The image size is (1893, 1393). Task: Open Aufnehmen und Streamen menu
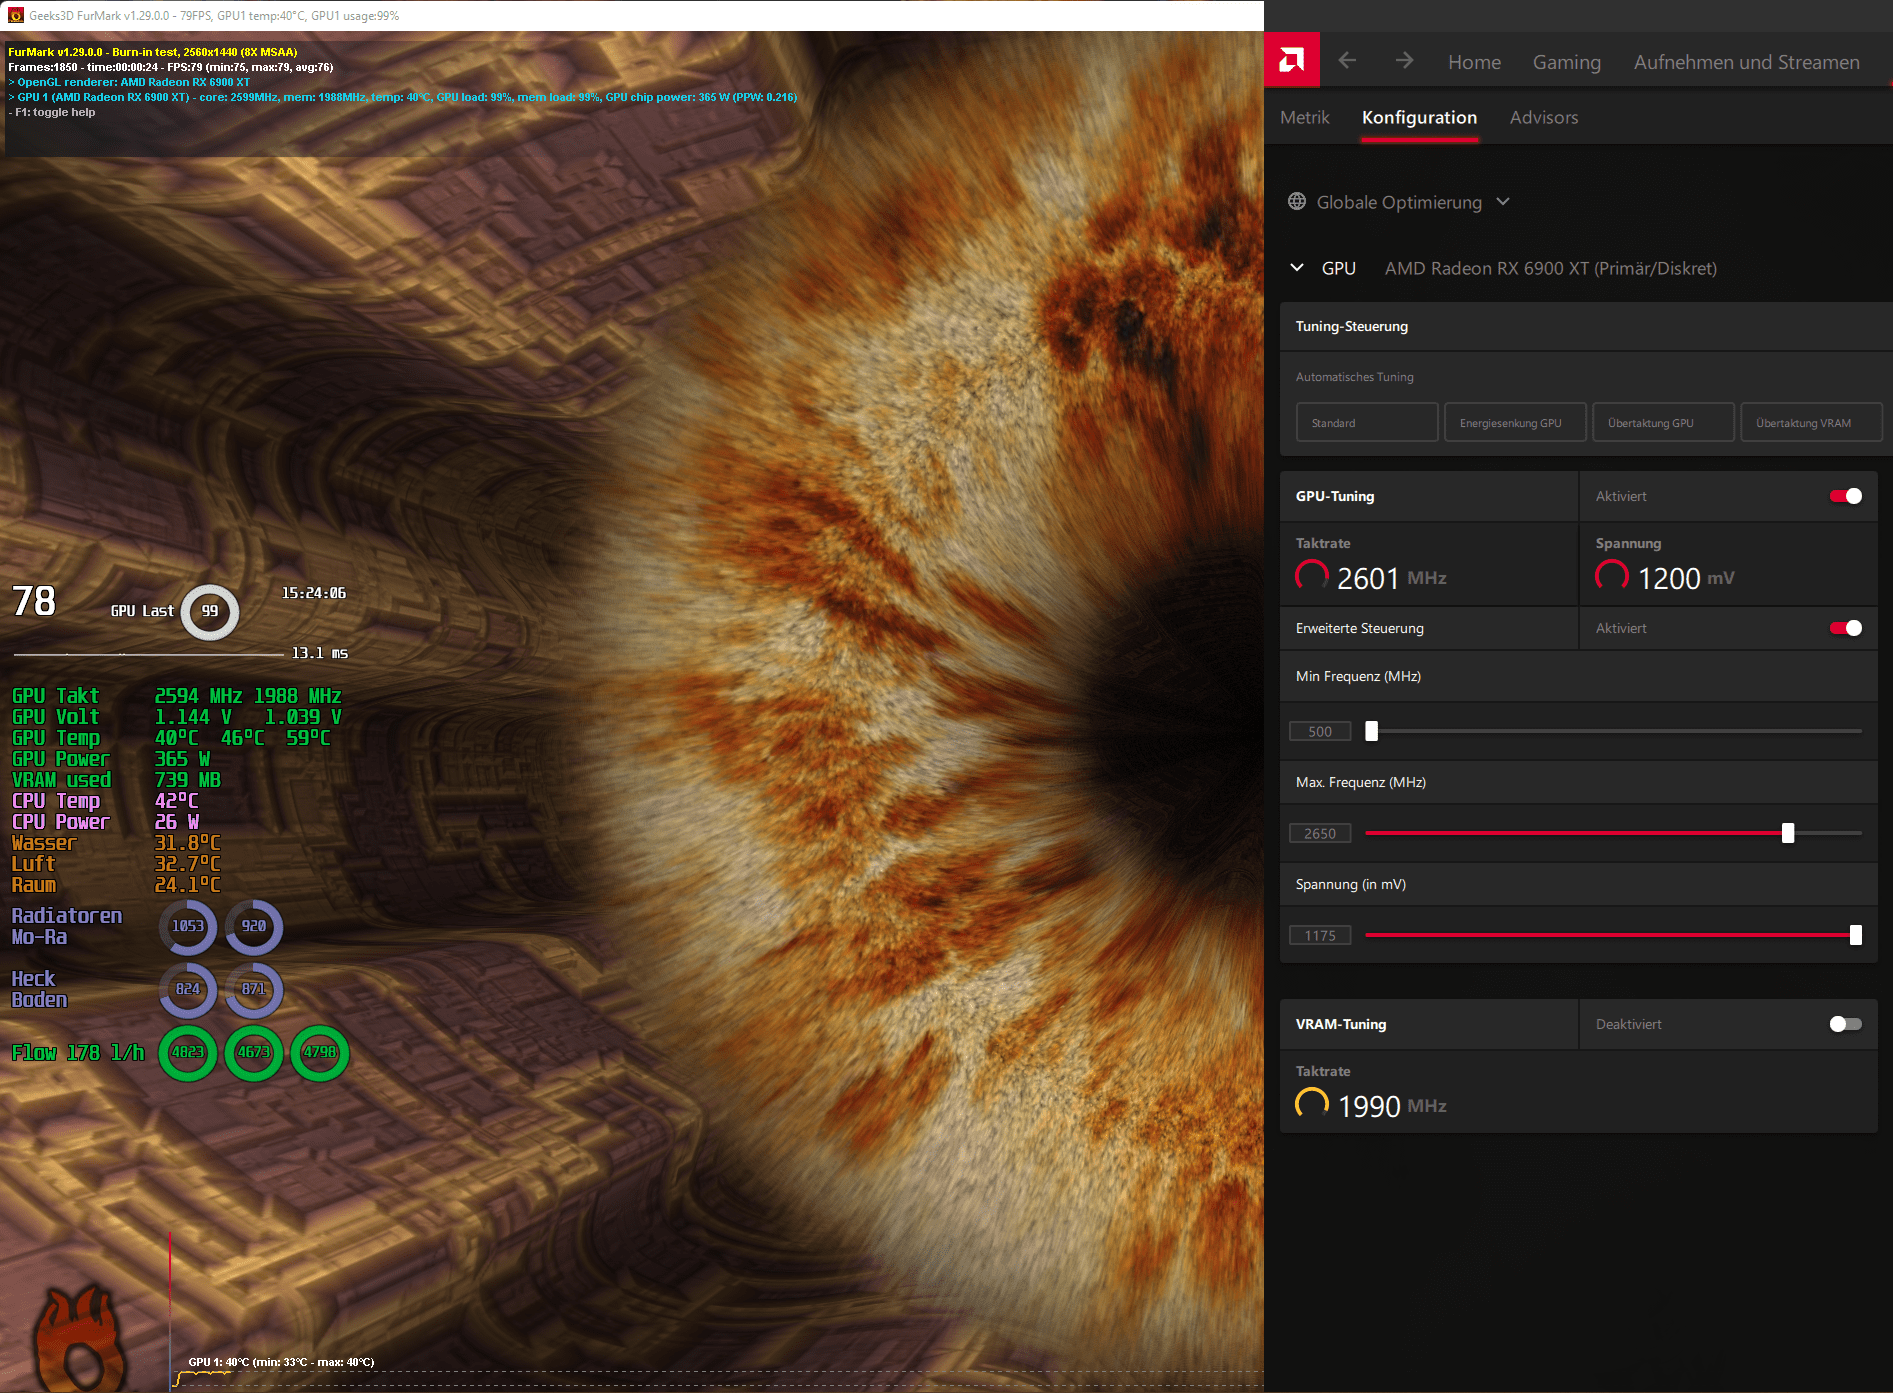click(1747, 62)
